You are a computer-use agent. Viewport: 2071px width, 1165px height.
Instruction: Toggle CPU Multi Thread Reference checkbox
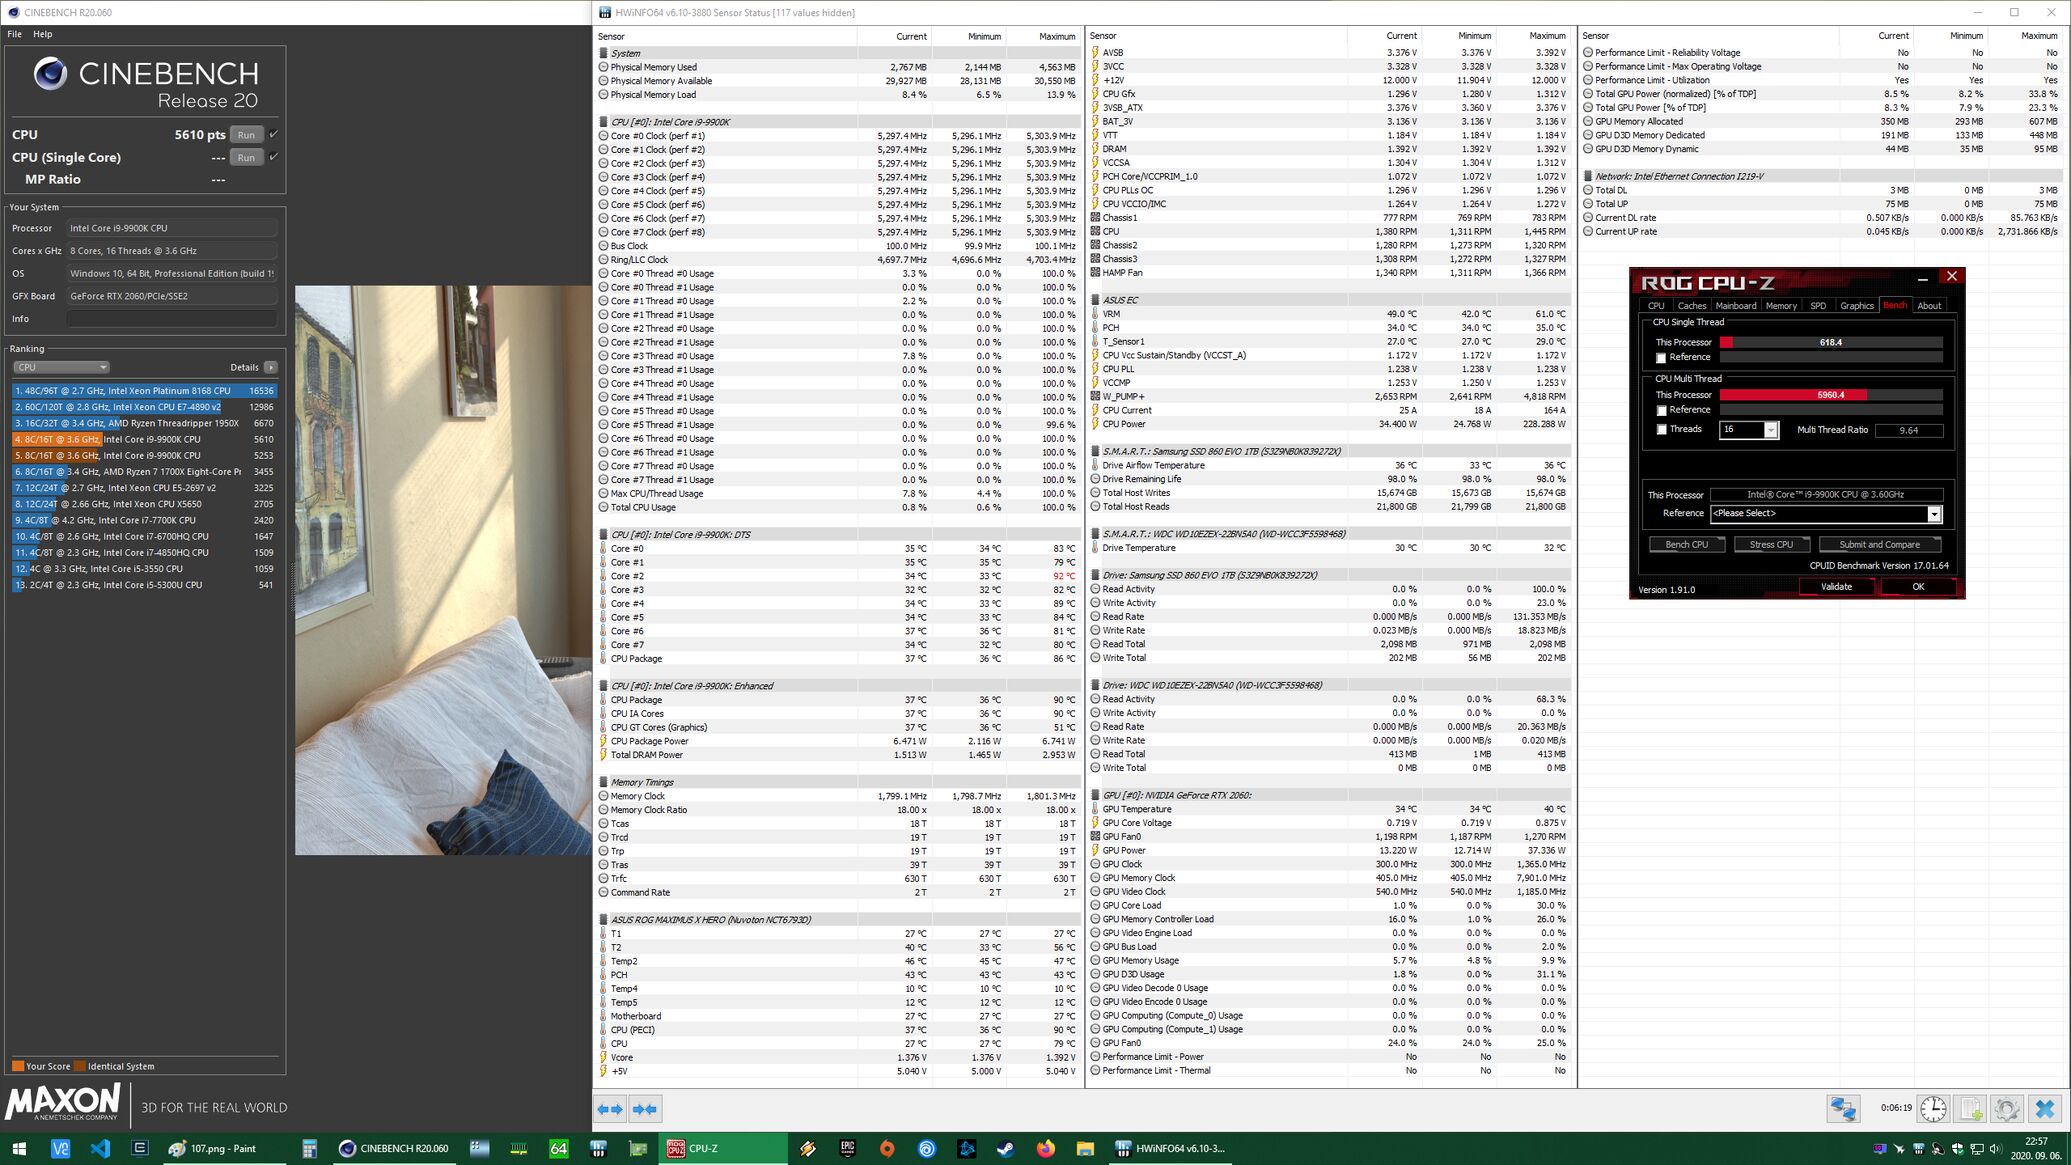(x=1661, y=410)
